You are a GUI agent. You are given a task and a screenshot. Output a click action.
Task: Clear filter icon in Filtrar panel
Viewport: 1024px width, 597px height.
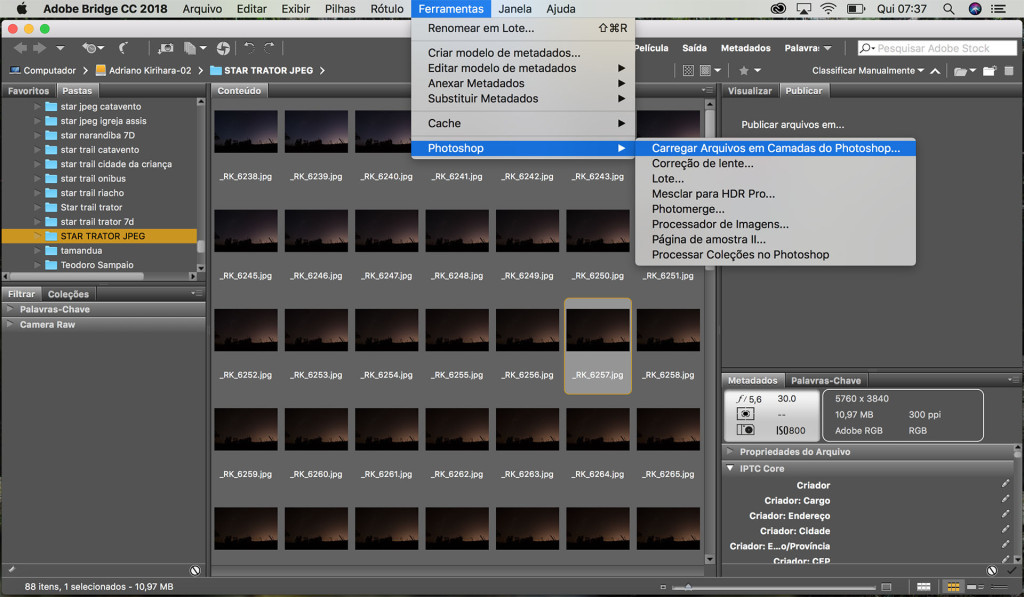pyautogui.click(x=195, y=570)
